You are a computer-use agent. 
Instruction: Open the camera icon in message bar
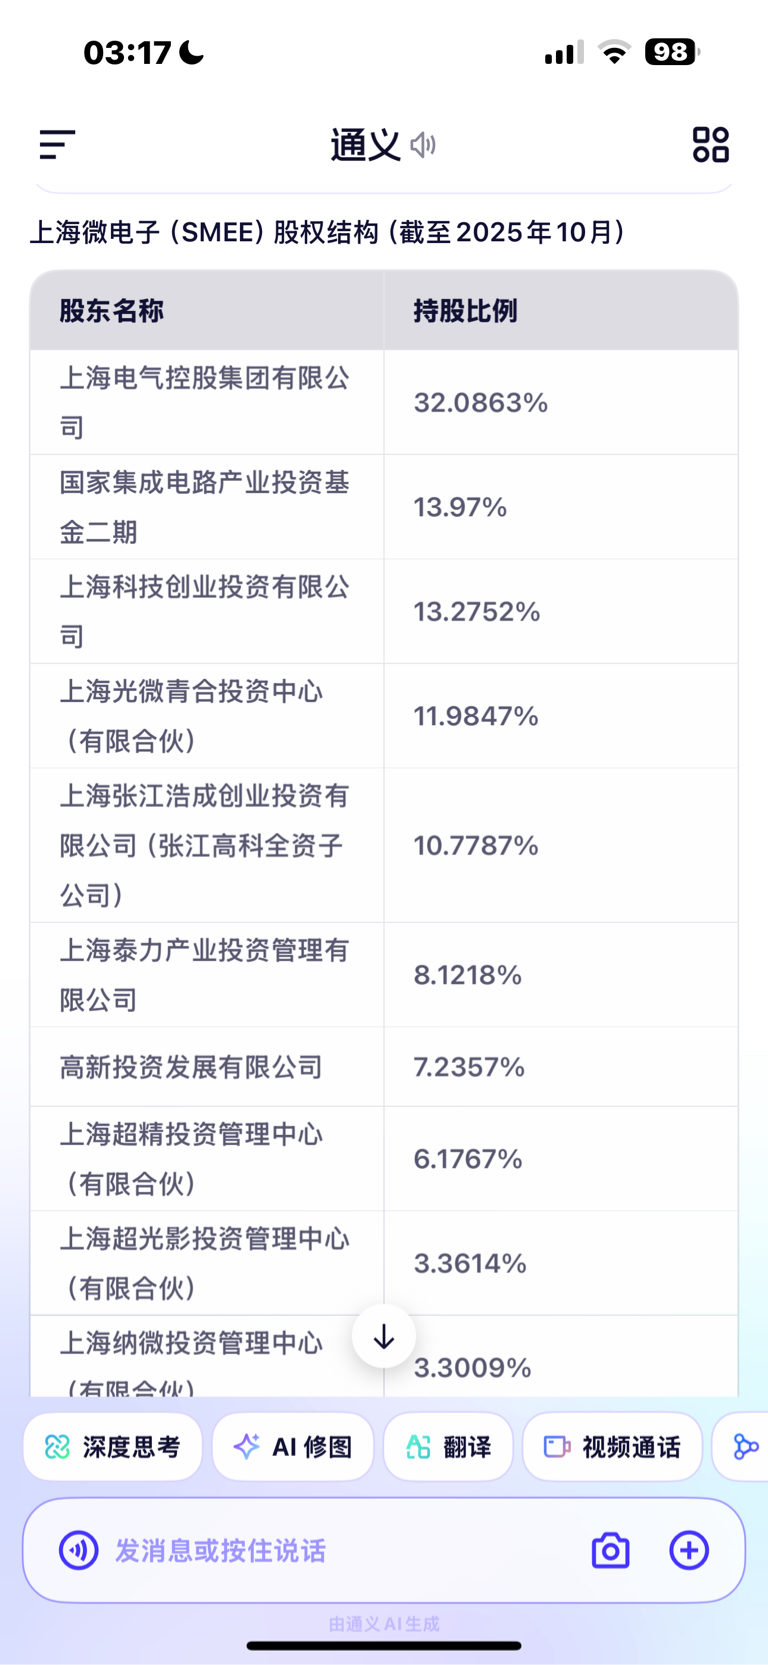click(610, 1550)
